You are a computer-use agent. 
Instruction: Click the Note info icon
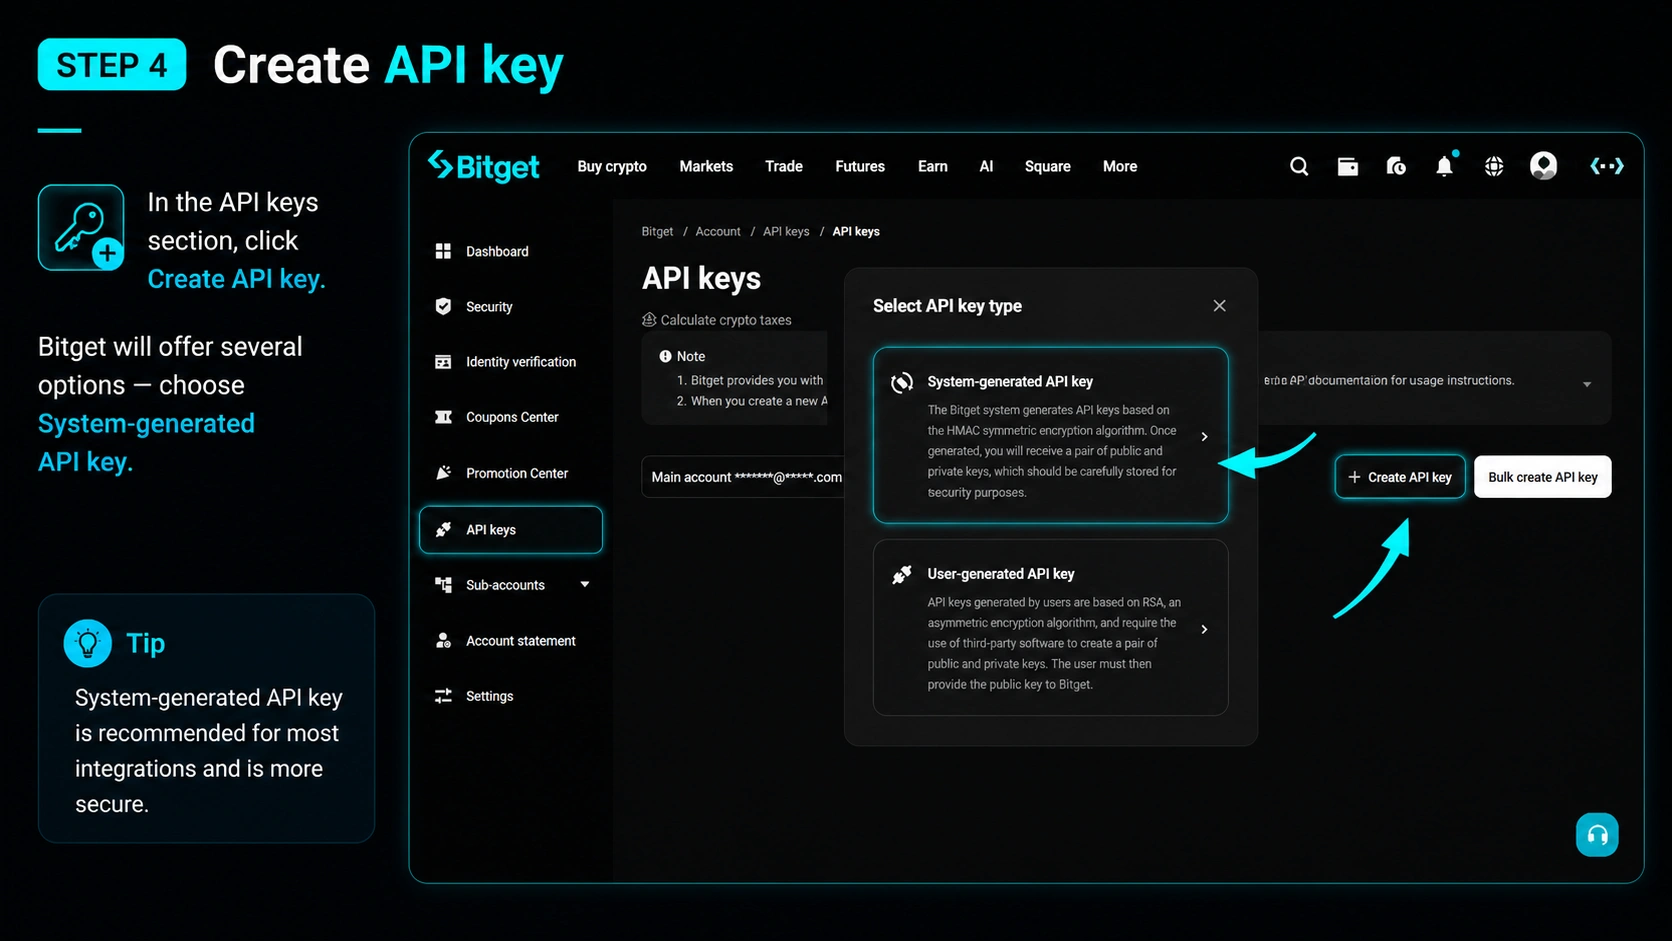click(x=665, y=356)
